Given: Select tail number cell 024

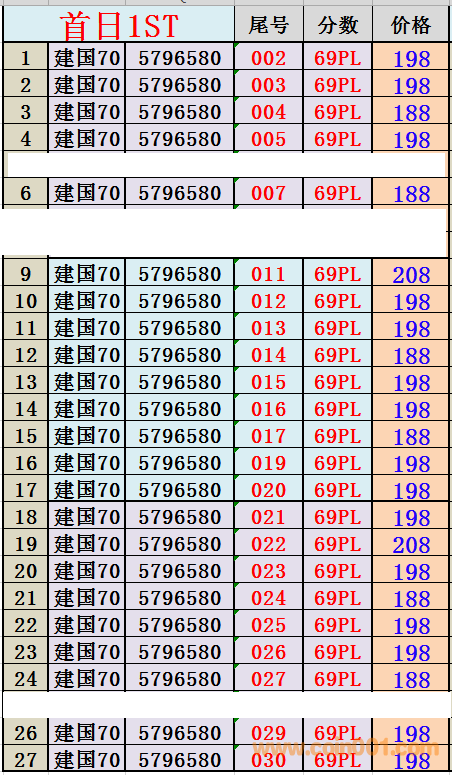Looking at the screenshot, I should click(269, 598).
